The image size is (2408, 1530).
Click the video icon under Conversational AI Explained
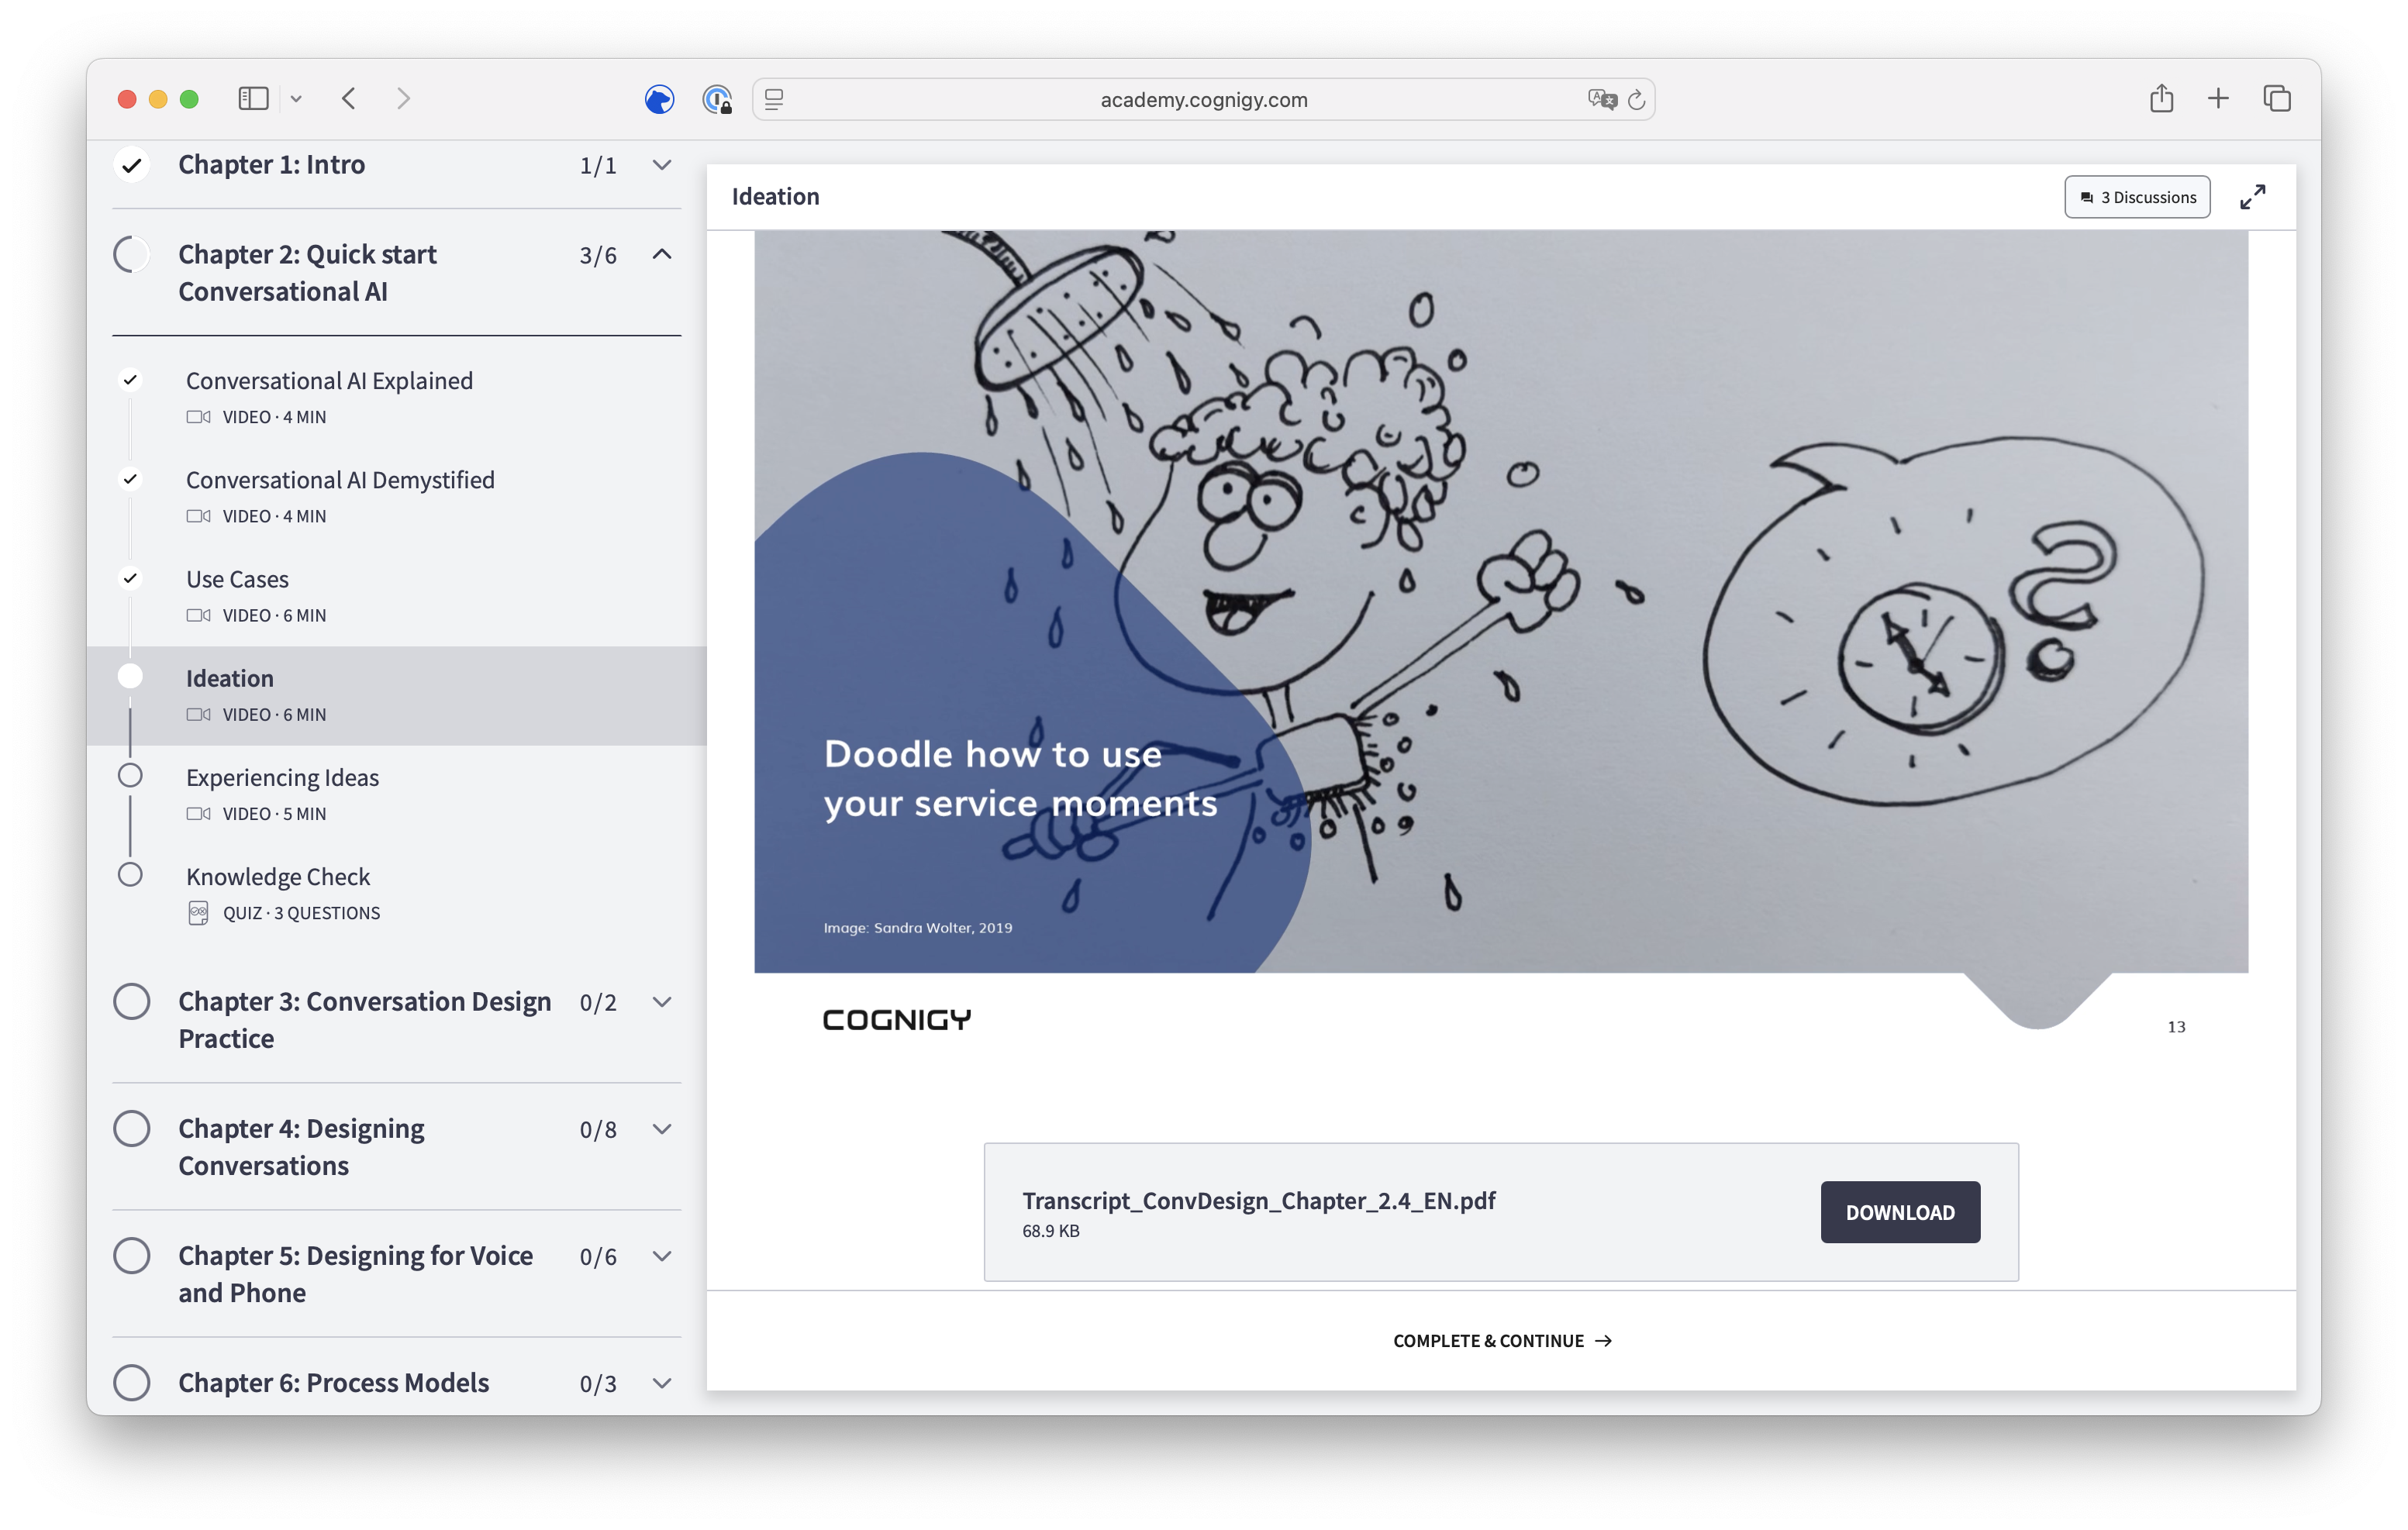tap(198, 417)
